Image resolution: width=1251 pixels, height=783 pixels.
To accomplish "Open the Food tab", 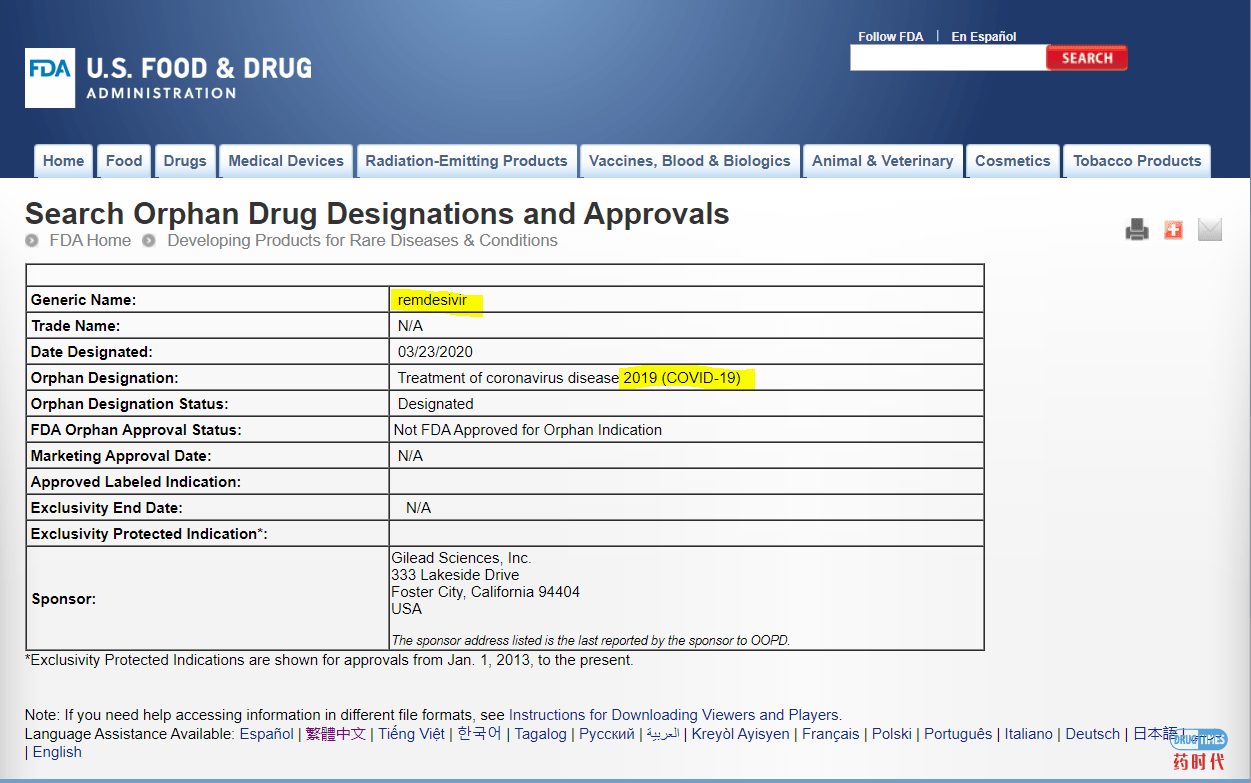I will point(124,161).
